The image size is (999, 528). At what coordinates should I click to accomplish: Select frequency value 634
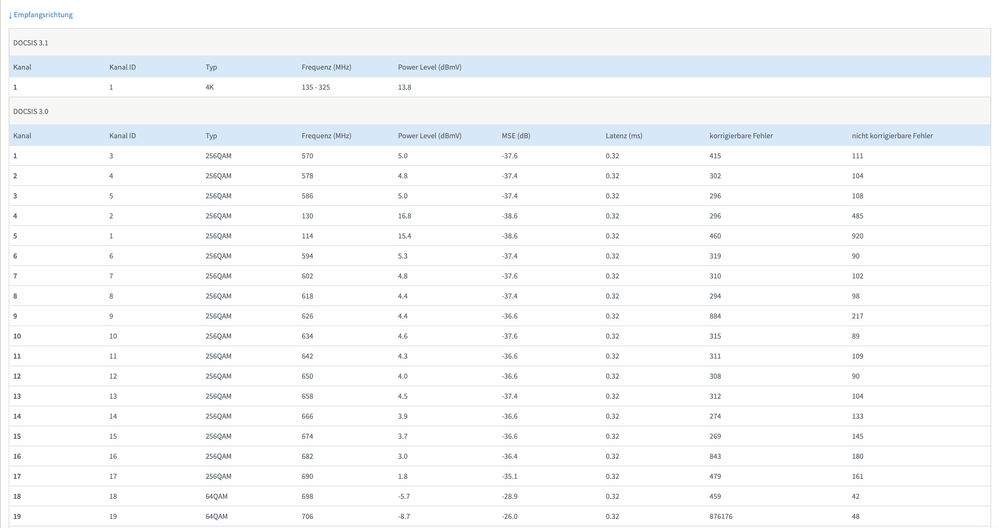[308, 336]
